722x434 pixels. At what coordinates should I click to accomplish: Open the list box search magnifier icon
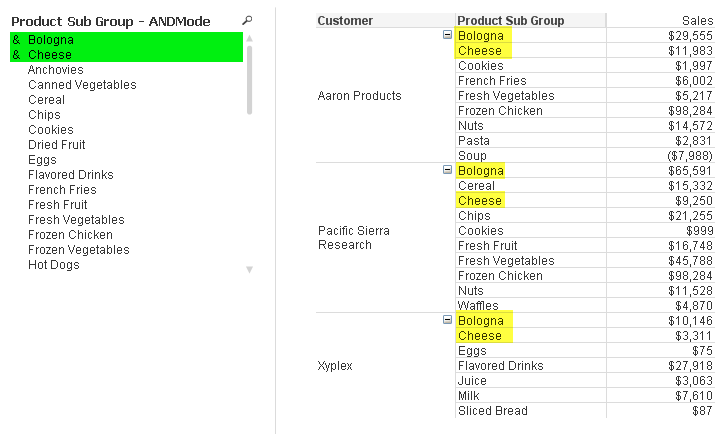[247, 20]
